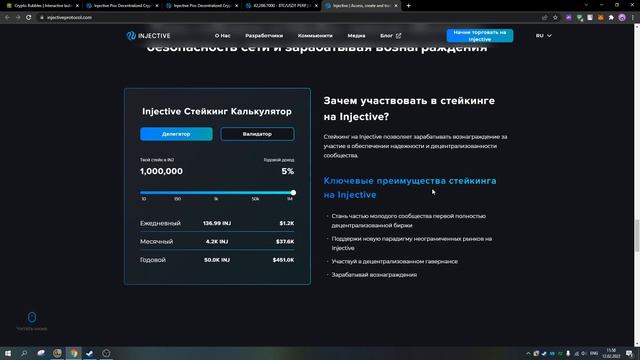Open the browser profile avatar
Viewport: 640px width, 360px height.
[x=622, y=18]
